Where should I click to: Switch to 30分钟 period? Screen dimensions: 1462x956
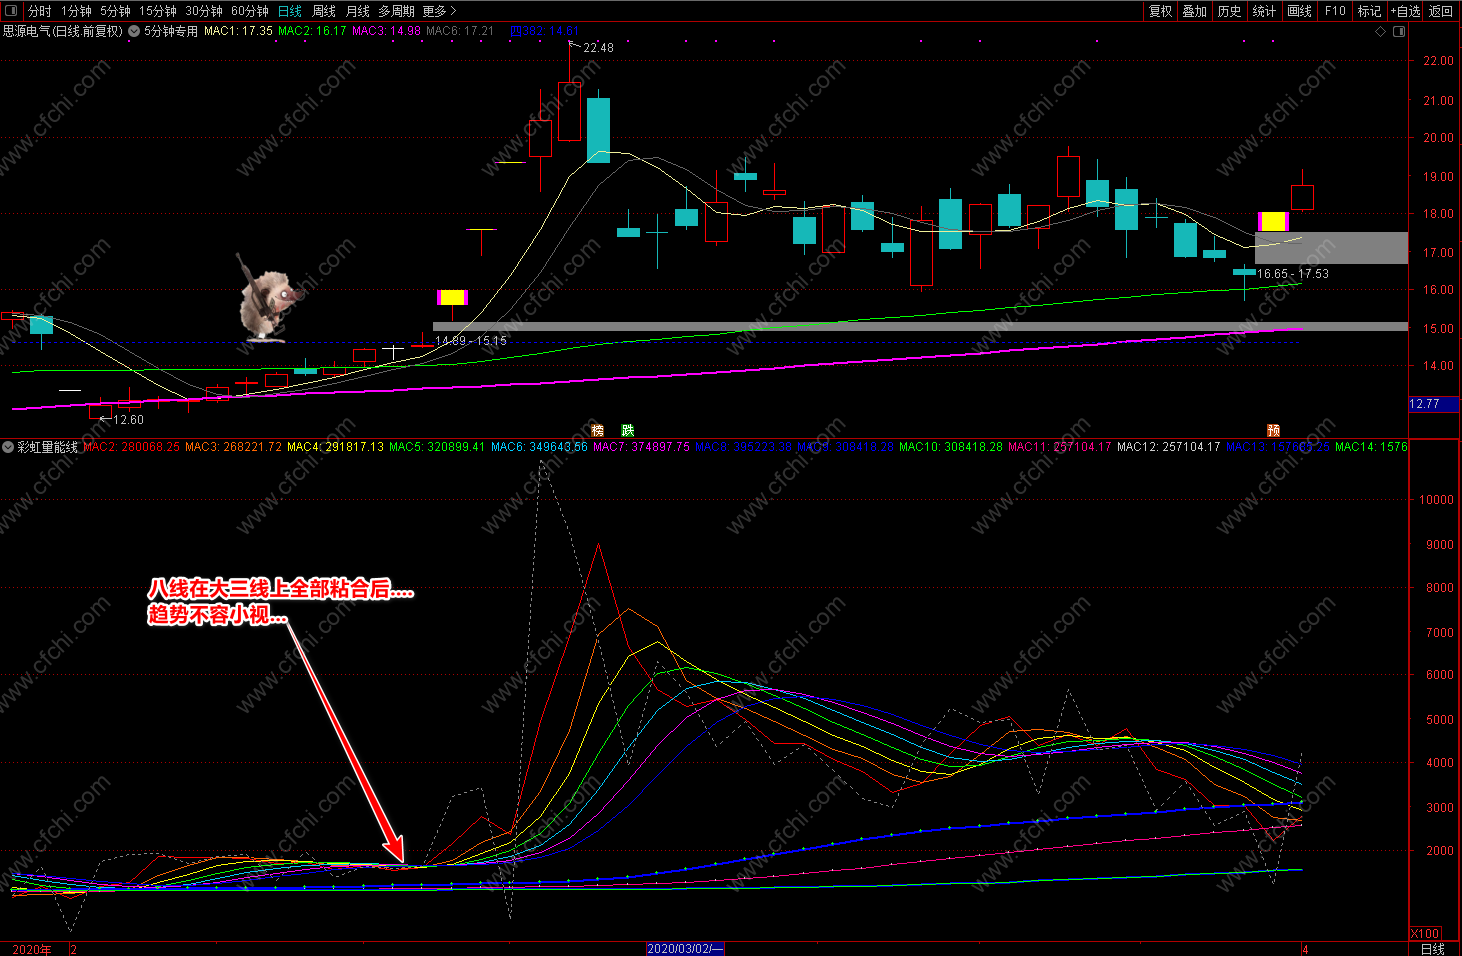(x=204, y=11)
